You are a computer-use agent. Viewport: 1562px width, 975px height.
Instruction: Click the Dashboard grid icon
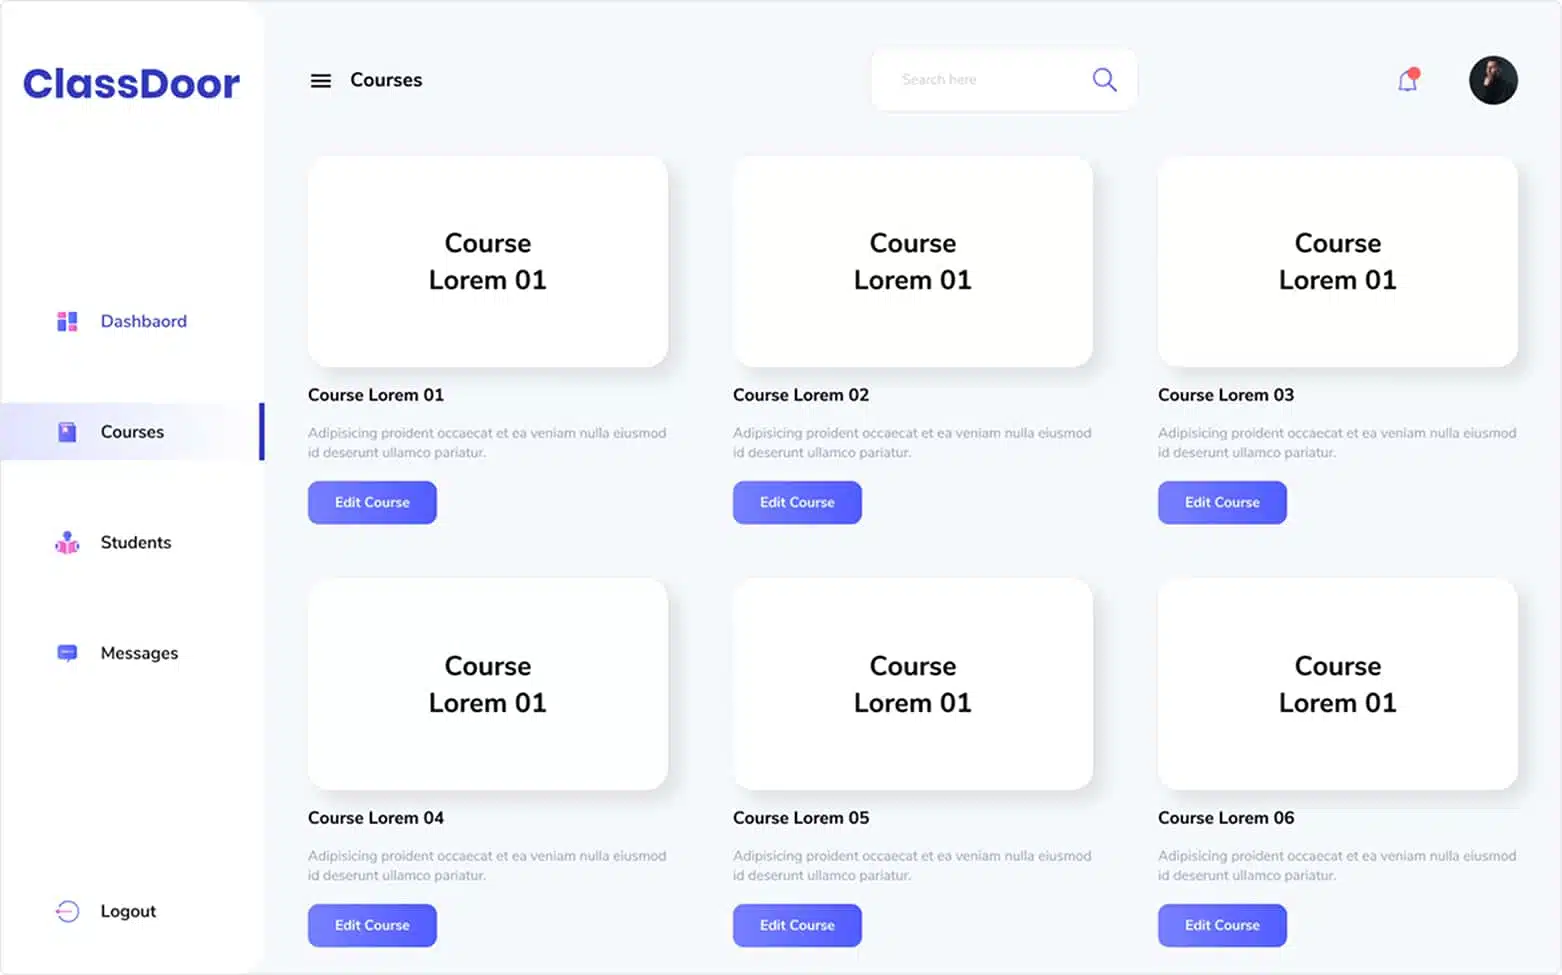tap(67, 321)
